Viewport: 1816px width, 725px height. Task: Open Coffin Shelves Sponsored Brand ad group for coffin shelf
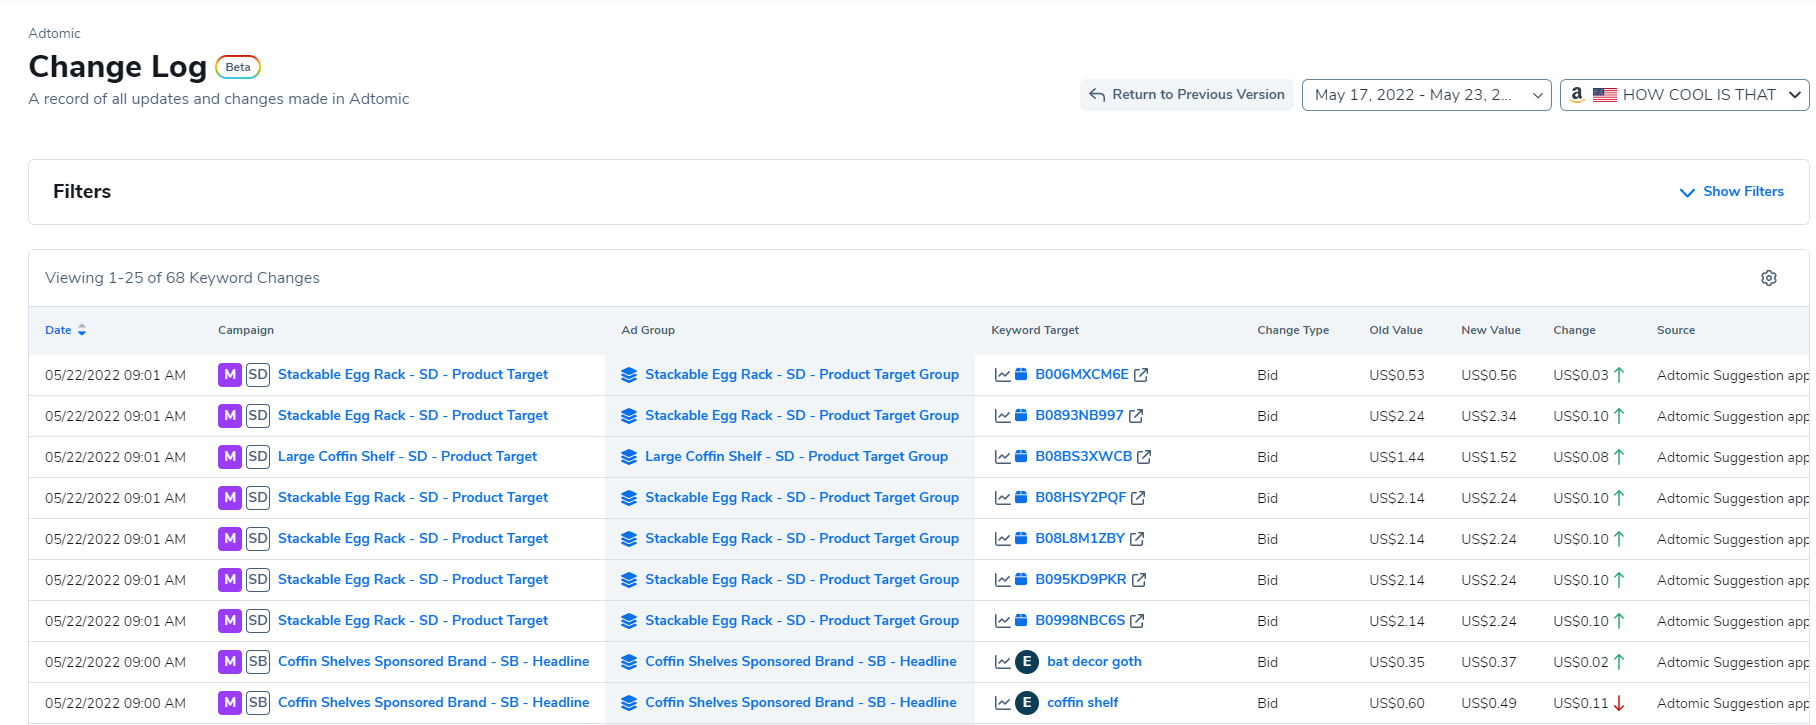(x=800, y=703)
